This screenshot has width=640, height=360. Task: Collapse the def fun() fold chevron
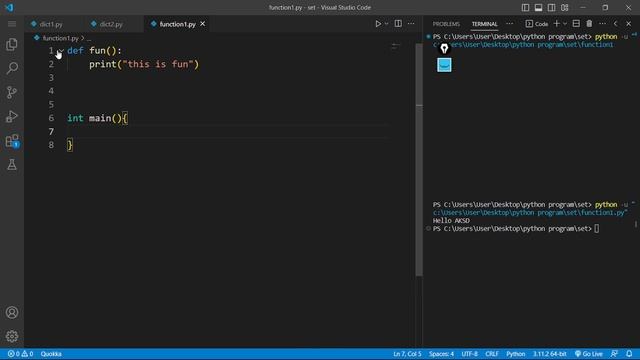click(x=60, y=51)
